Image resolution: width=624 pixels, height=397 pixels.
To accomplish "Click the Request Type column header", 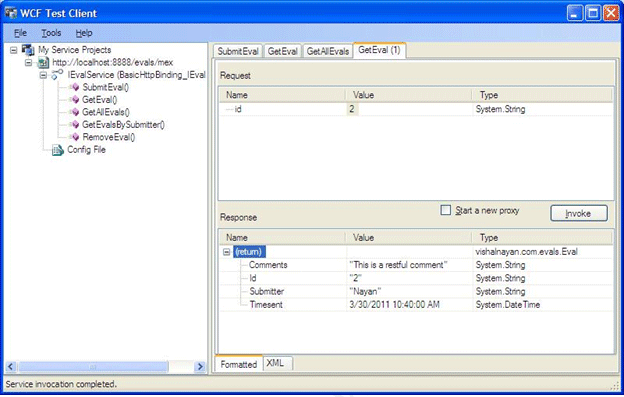I will click(x=542, y=95).
